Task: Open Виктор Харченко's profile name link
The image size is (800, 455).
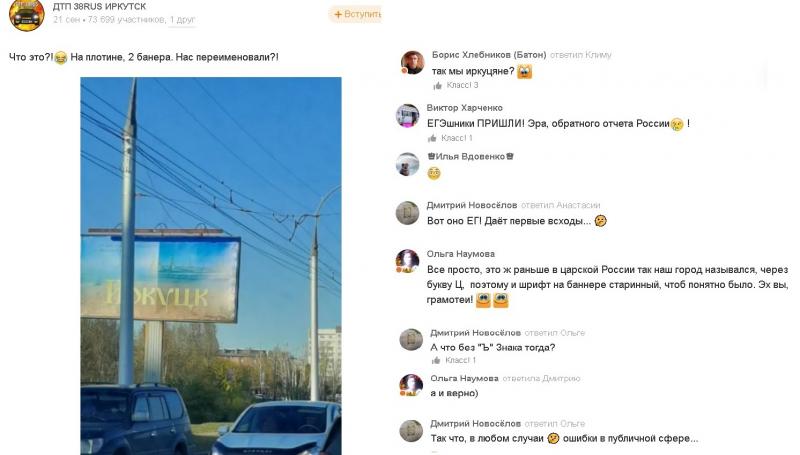Action: 464,108
